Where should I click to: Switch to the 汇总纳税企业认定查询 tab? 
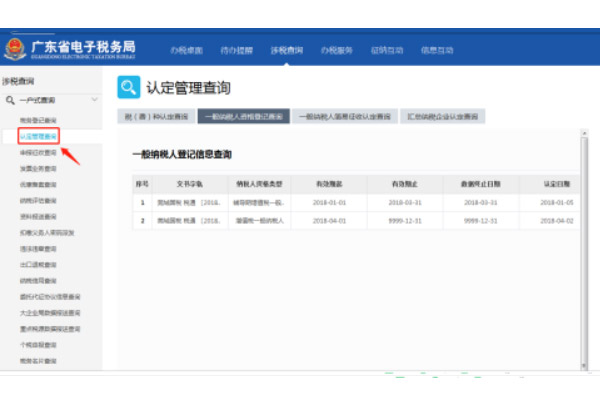(x=443, y=116)
